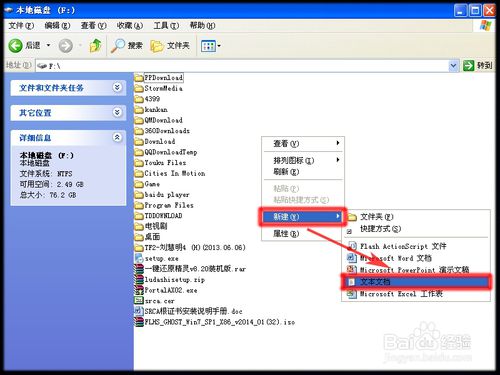Click the grayed Forward arrow button
This screenshot has height=375, width=500.
(x=66, y=45)
